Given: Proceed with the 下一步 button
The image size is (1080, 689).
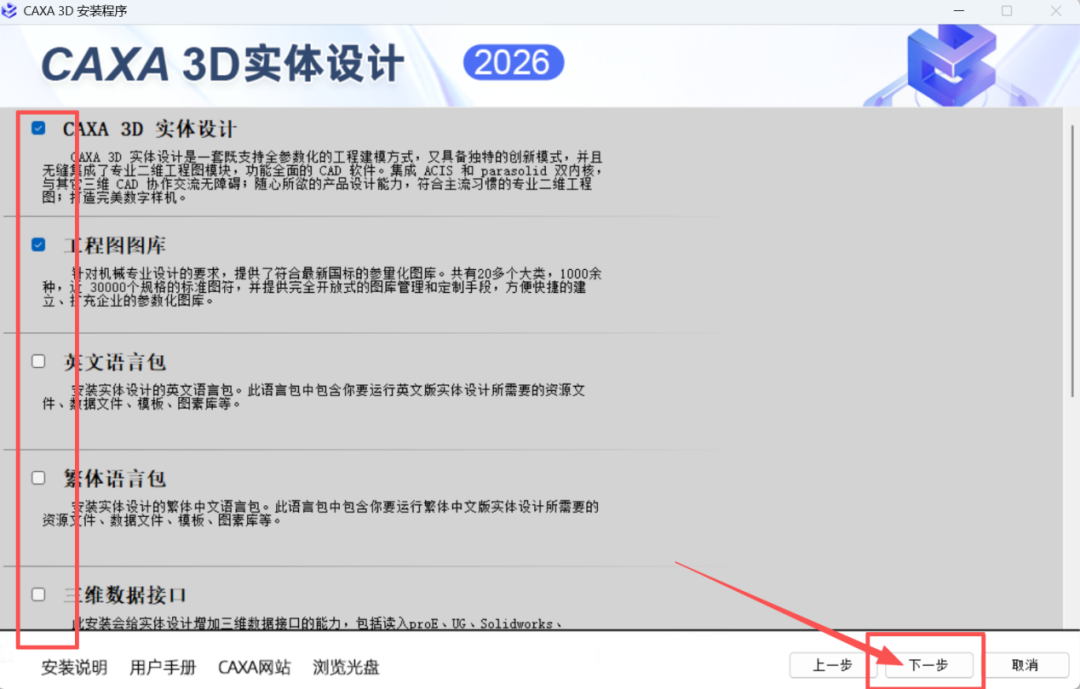Looking at the screenshot, I should pos(928,665).
